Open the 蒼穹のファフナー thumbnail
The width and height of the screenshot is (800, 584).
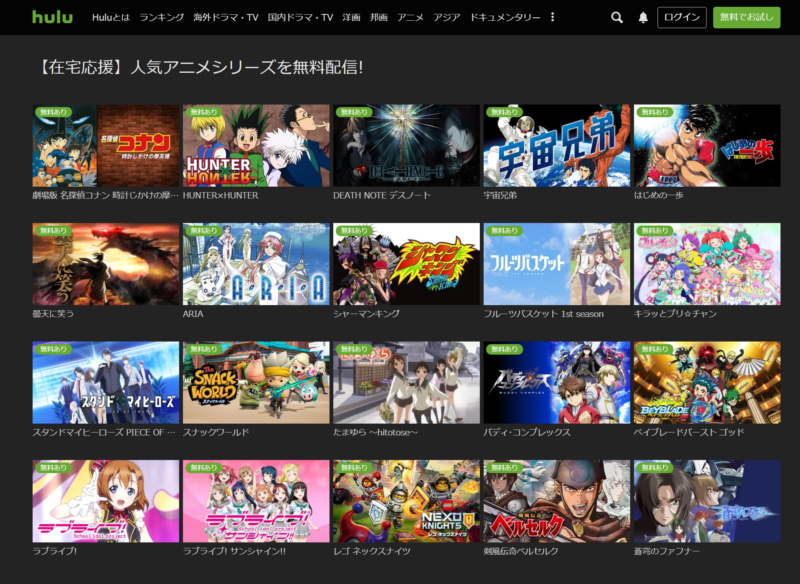coord(707,501)
